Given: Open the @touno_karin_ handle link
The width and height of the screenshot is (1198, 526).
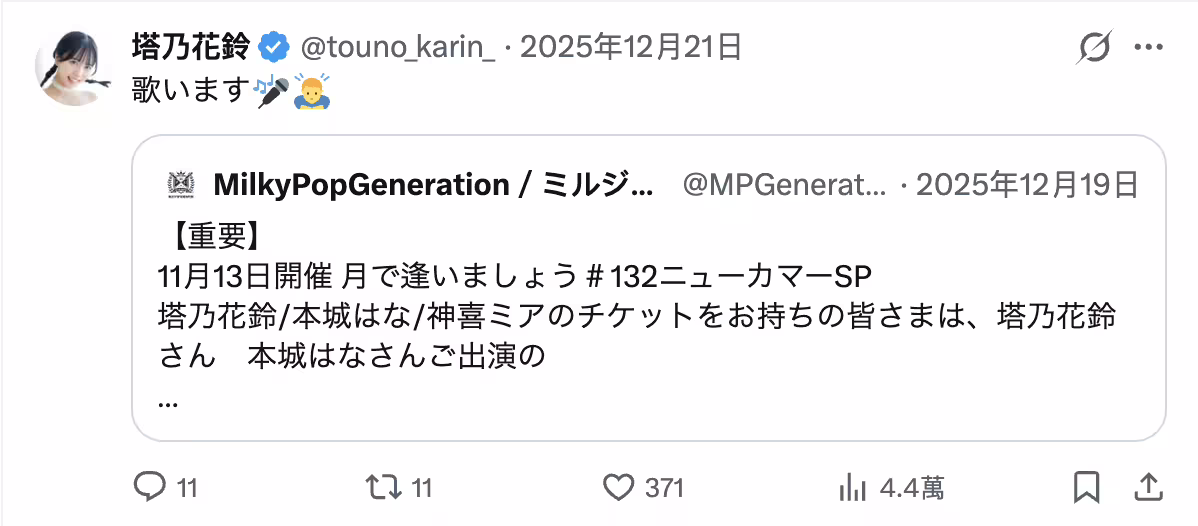Looking at the screenshot, I should (x=396, y=46).
